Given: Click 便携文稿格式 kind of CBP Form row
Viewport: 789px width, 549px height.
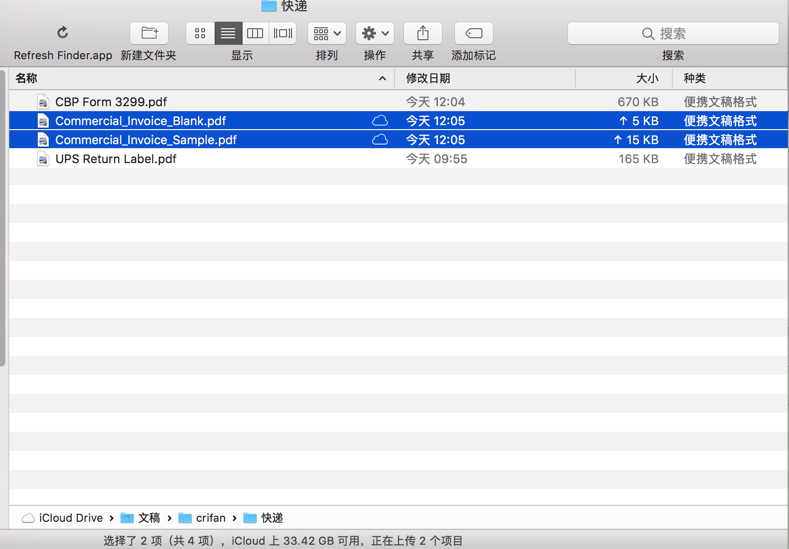Looking at the screenshot, I should [x=720, y=102].
